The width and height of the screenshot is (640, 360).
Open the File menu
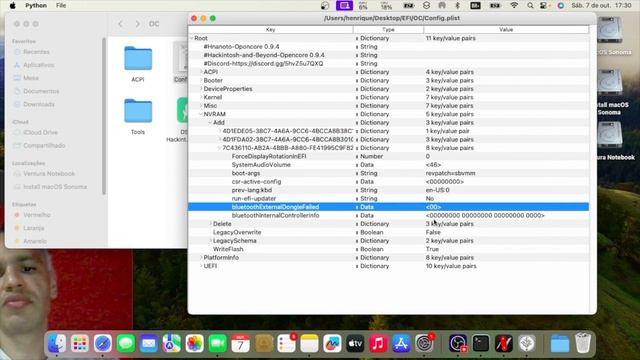[x=61, y=5]
